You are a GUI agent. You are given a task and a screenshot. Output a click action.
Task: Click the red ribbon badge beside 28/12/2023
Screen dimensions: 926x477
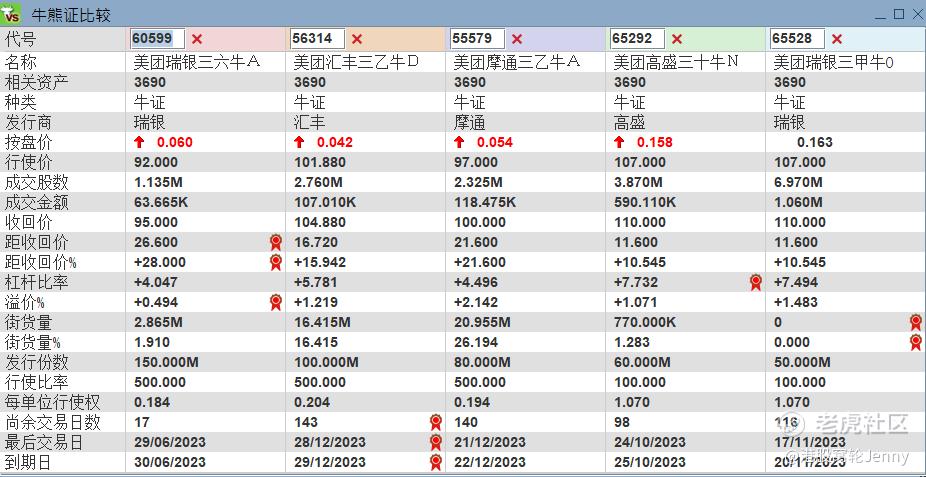coord(436,442)
